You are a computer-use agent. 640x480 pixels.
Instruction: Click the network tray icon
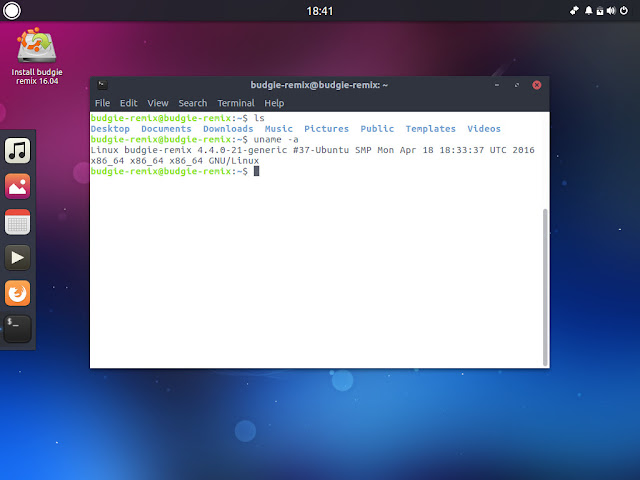(574, 11)
